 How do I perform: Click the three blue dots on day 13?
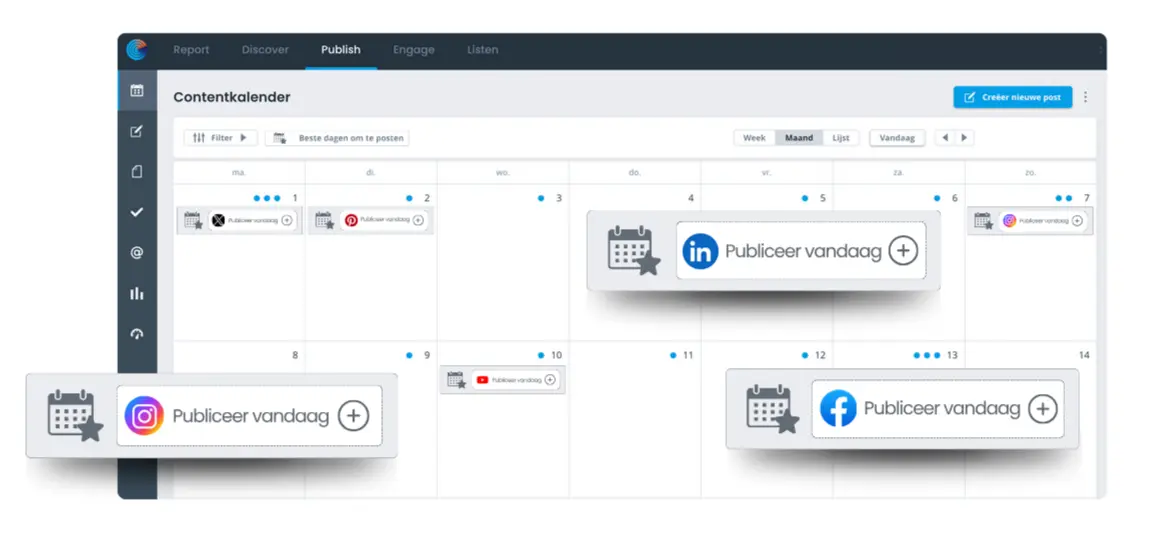point(927,355)
